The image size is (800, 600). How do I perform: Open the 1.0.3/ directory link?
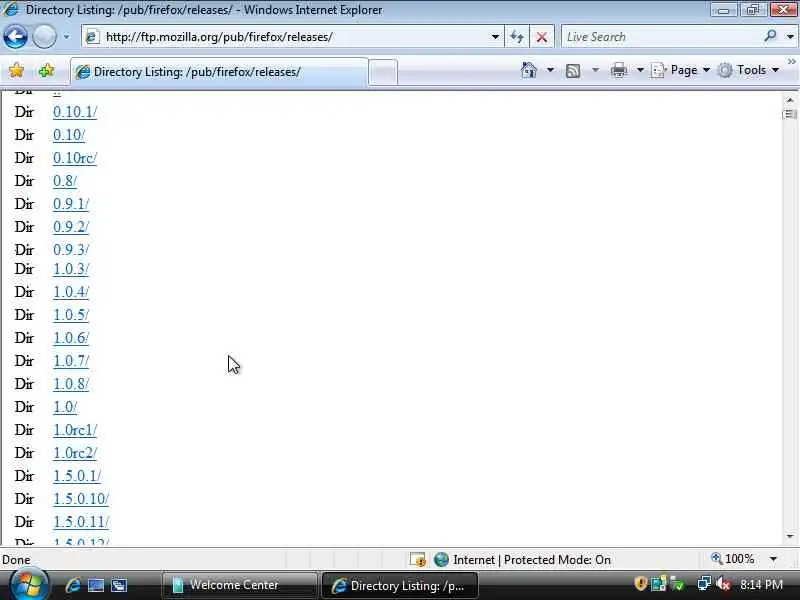coord(71,269)
